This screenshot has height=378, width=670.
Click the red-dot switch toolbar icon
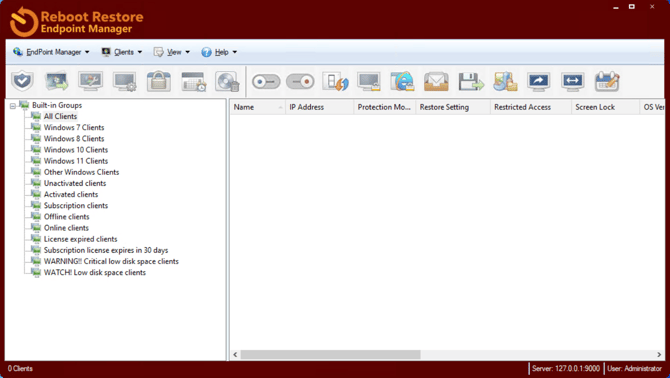(x=300, y=82)
